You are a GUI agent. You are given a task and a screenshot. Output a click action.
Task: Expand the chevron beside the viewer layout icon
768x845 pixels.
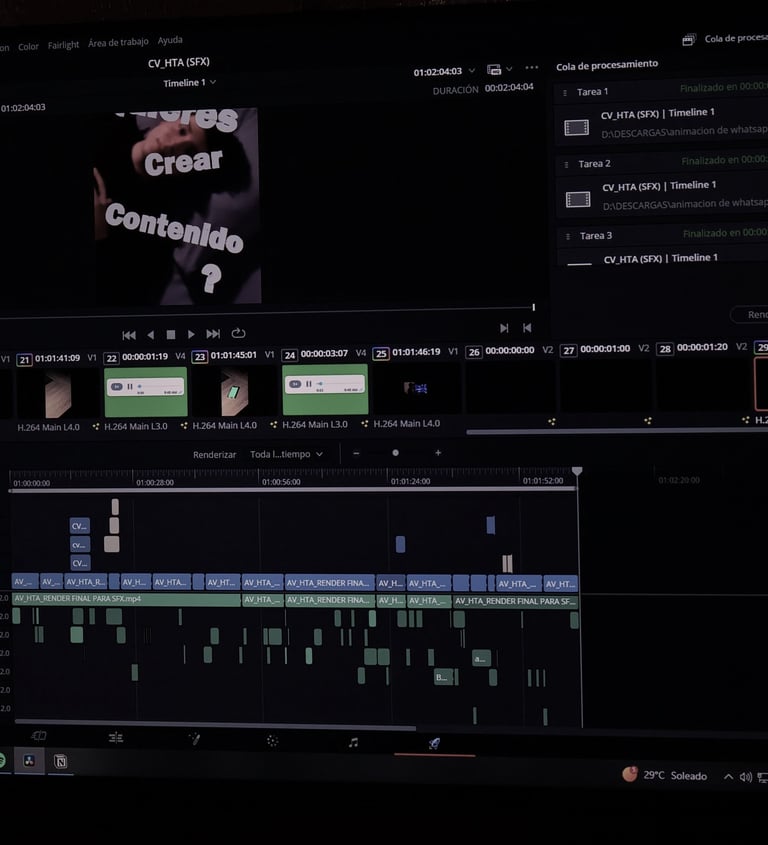[x=509, y=69]
